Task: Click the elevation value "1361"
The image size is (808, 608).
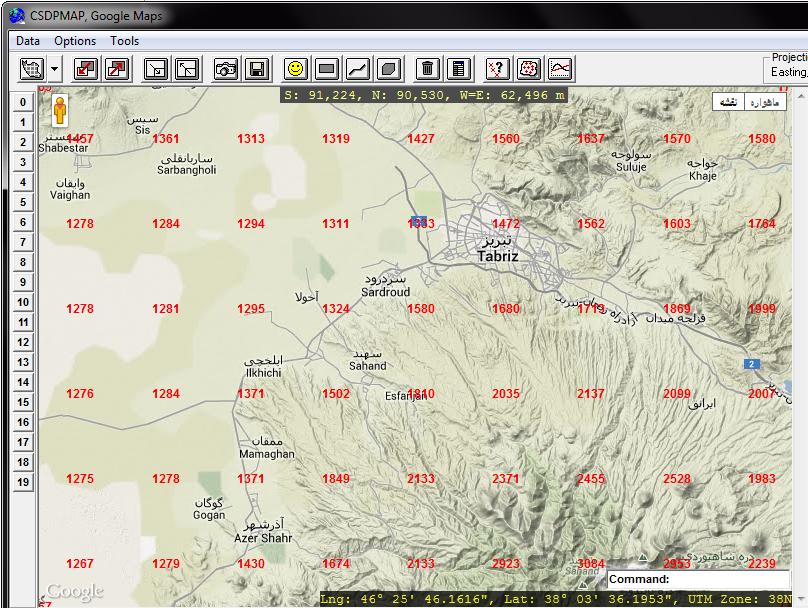Action: pos(165,139)
